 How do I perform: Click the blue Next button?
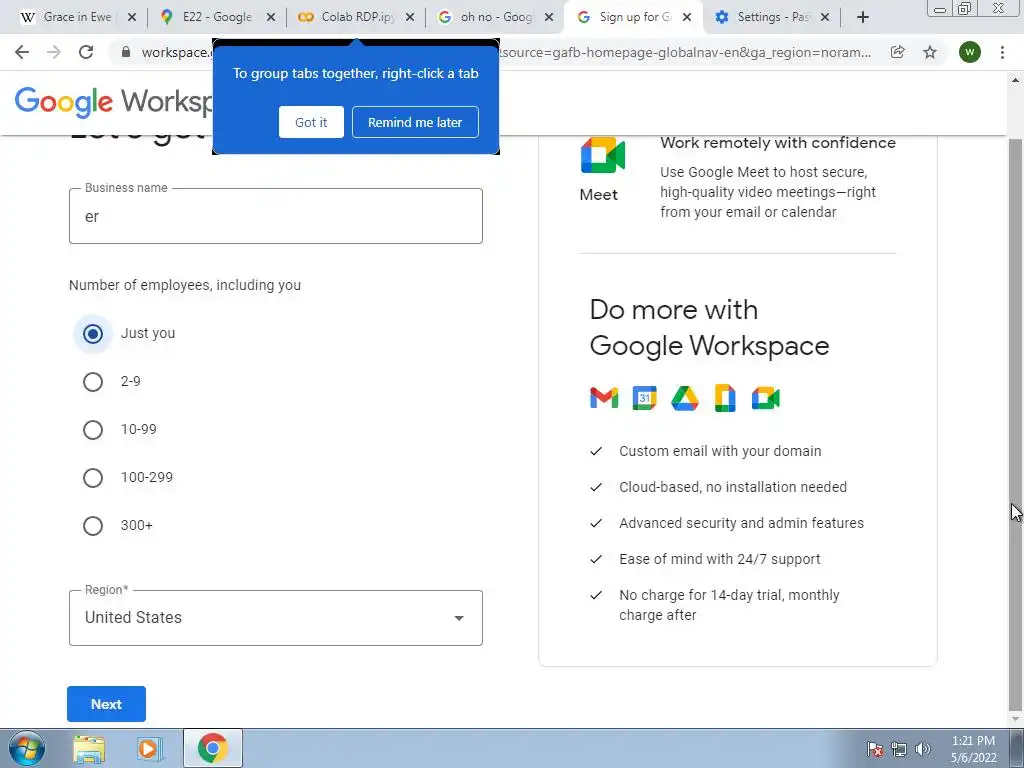pyautogui.click(x=106, y=704)
